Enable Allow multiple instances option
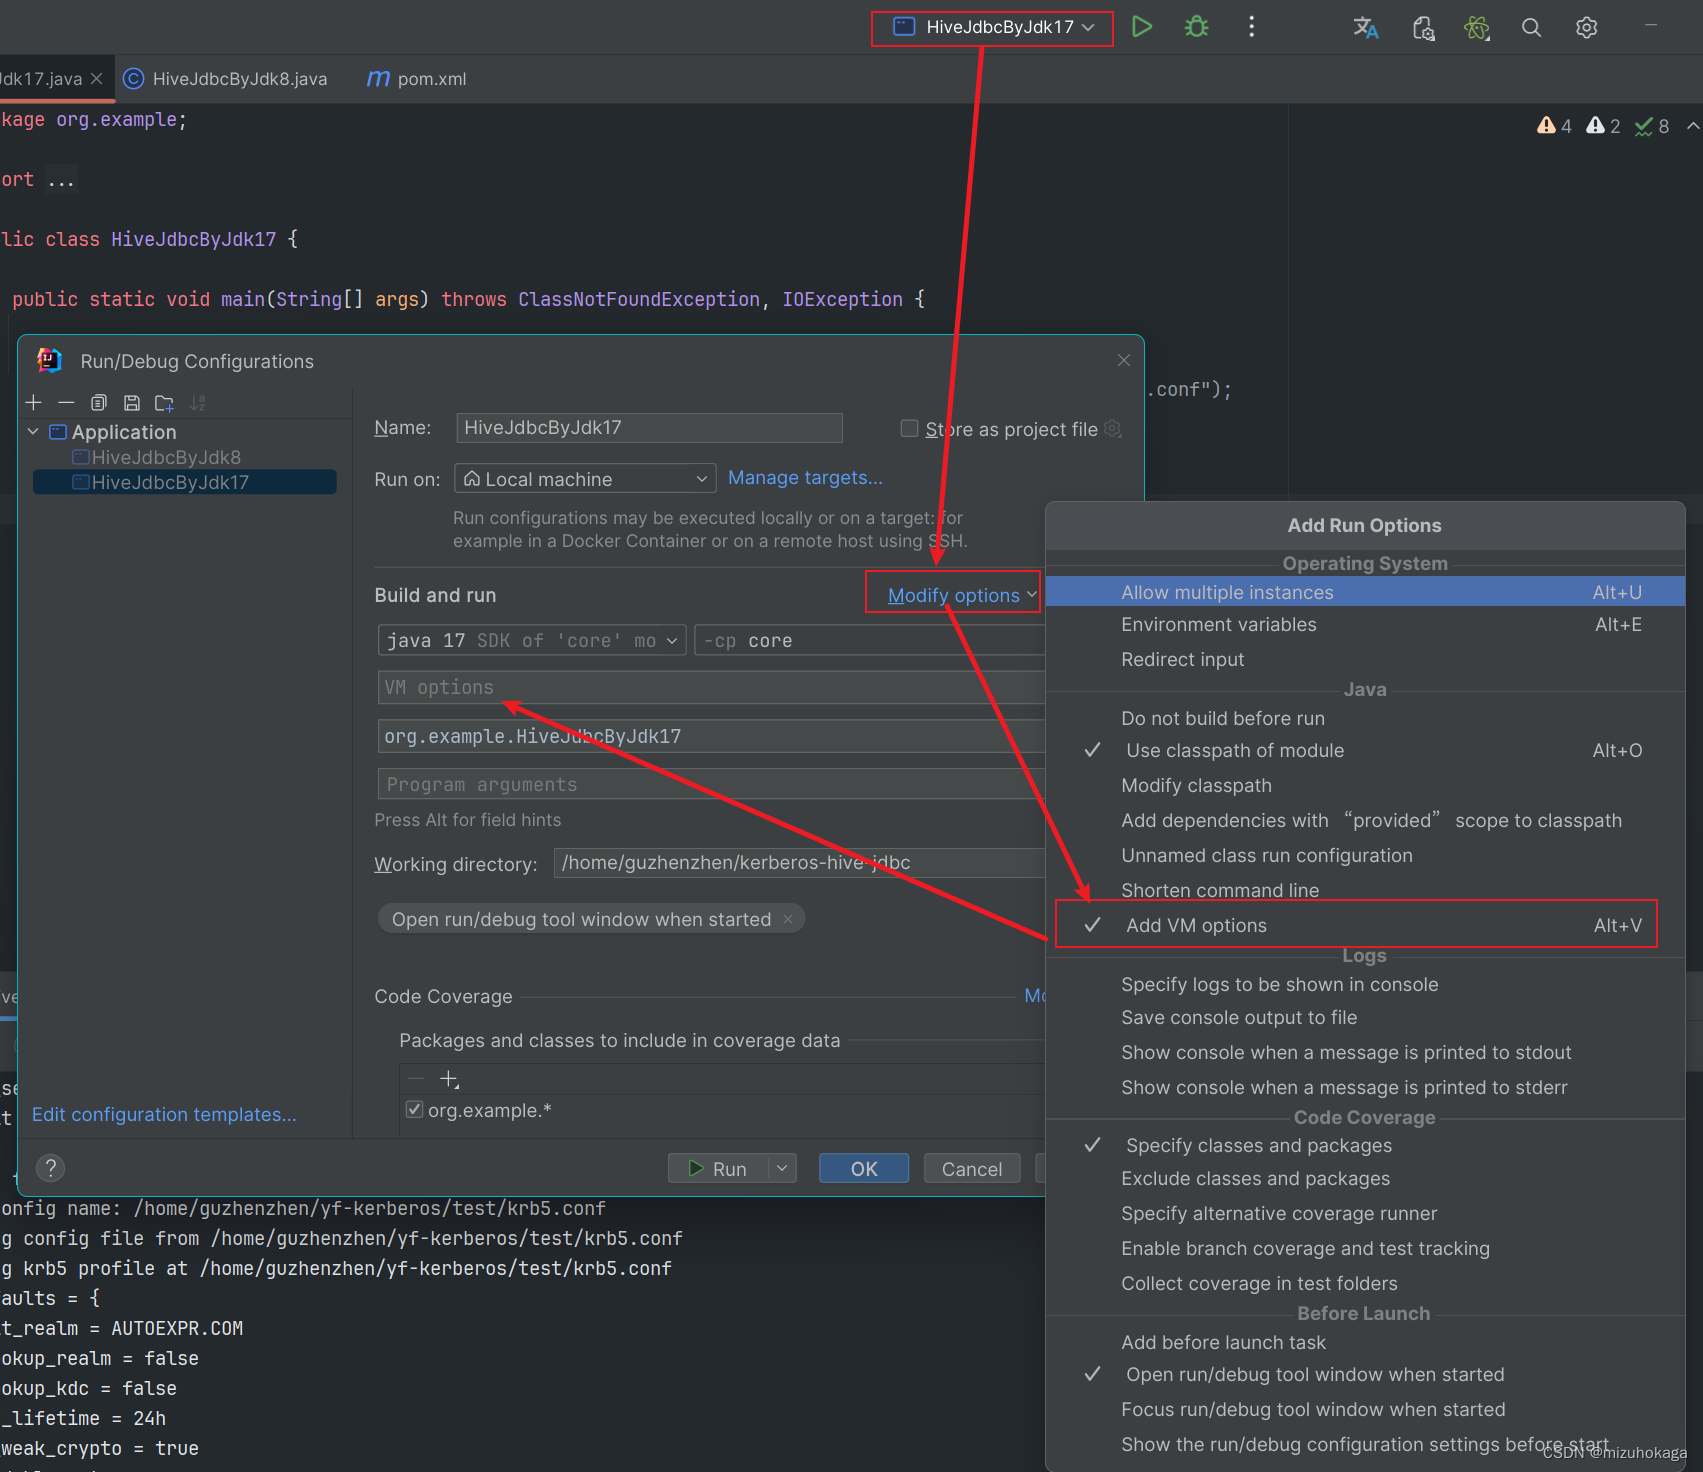Screen dimensions: 1703x1472 (1365, 593)
